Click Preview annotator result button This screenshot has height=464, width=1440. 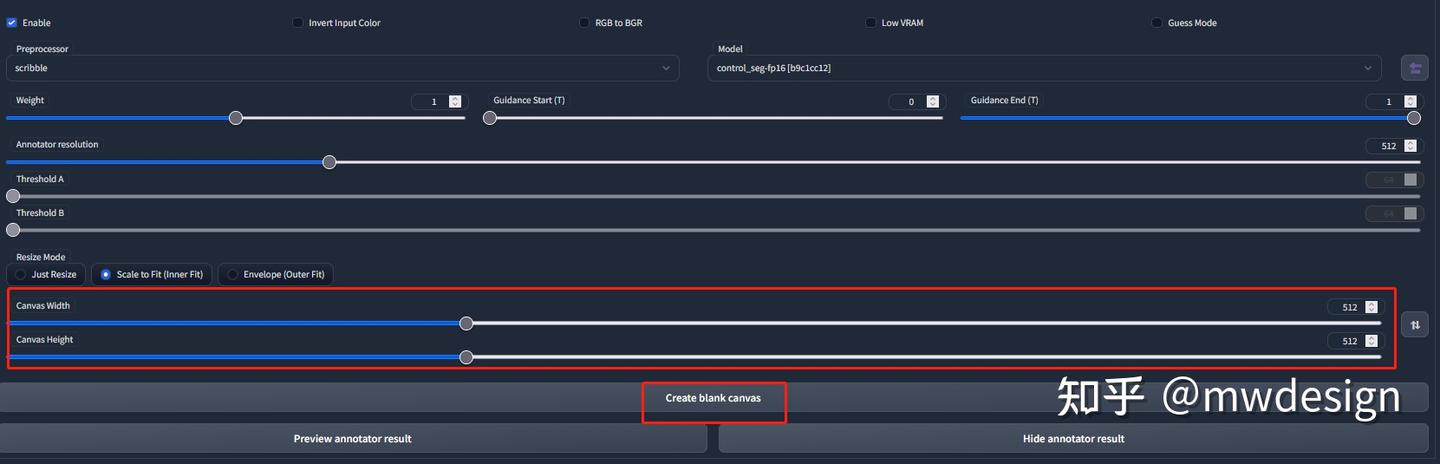click(353, 438)
